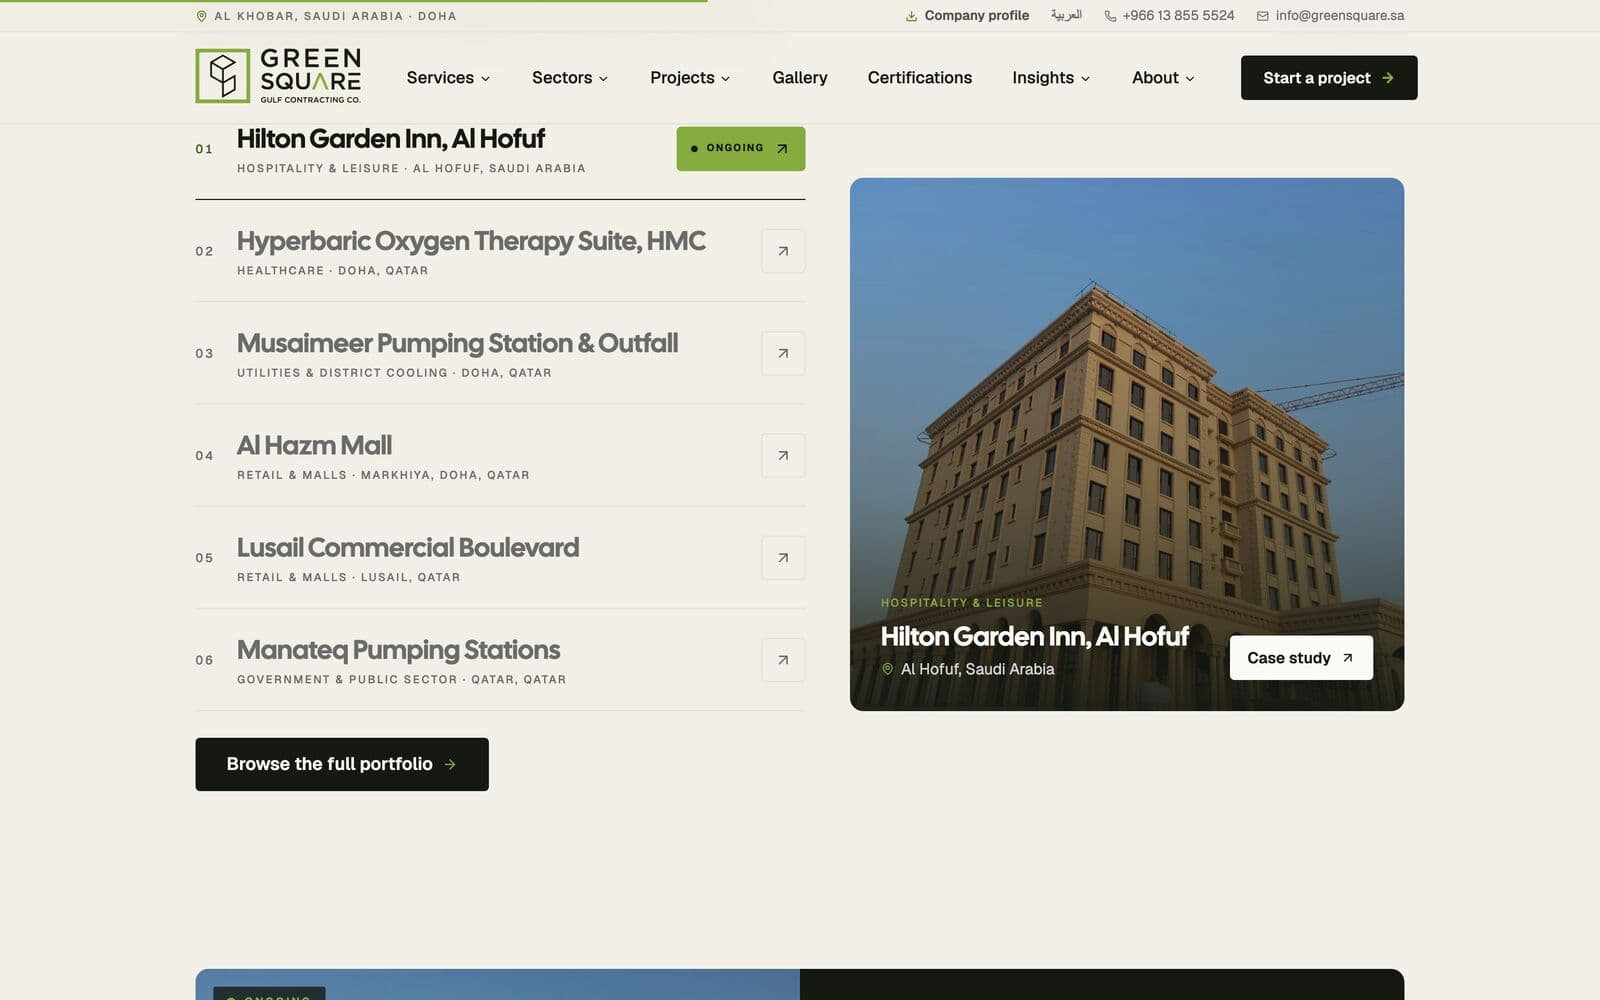Select Hilton Garden Inn, Al Hofuf list title
1600x1000 pixels.
[391, 139]
